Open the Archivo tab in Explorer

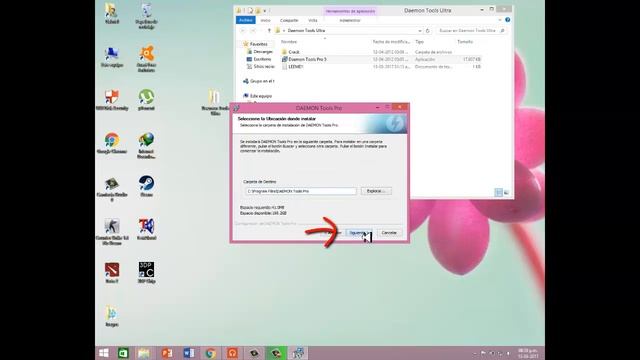(246, 20)
